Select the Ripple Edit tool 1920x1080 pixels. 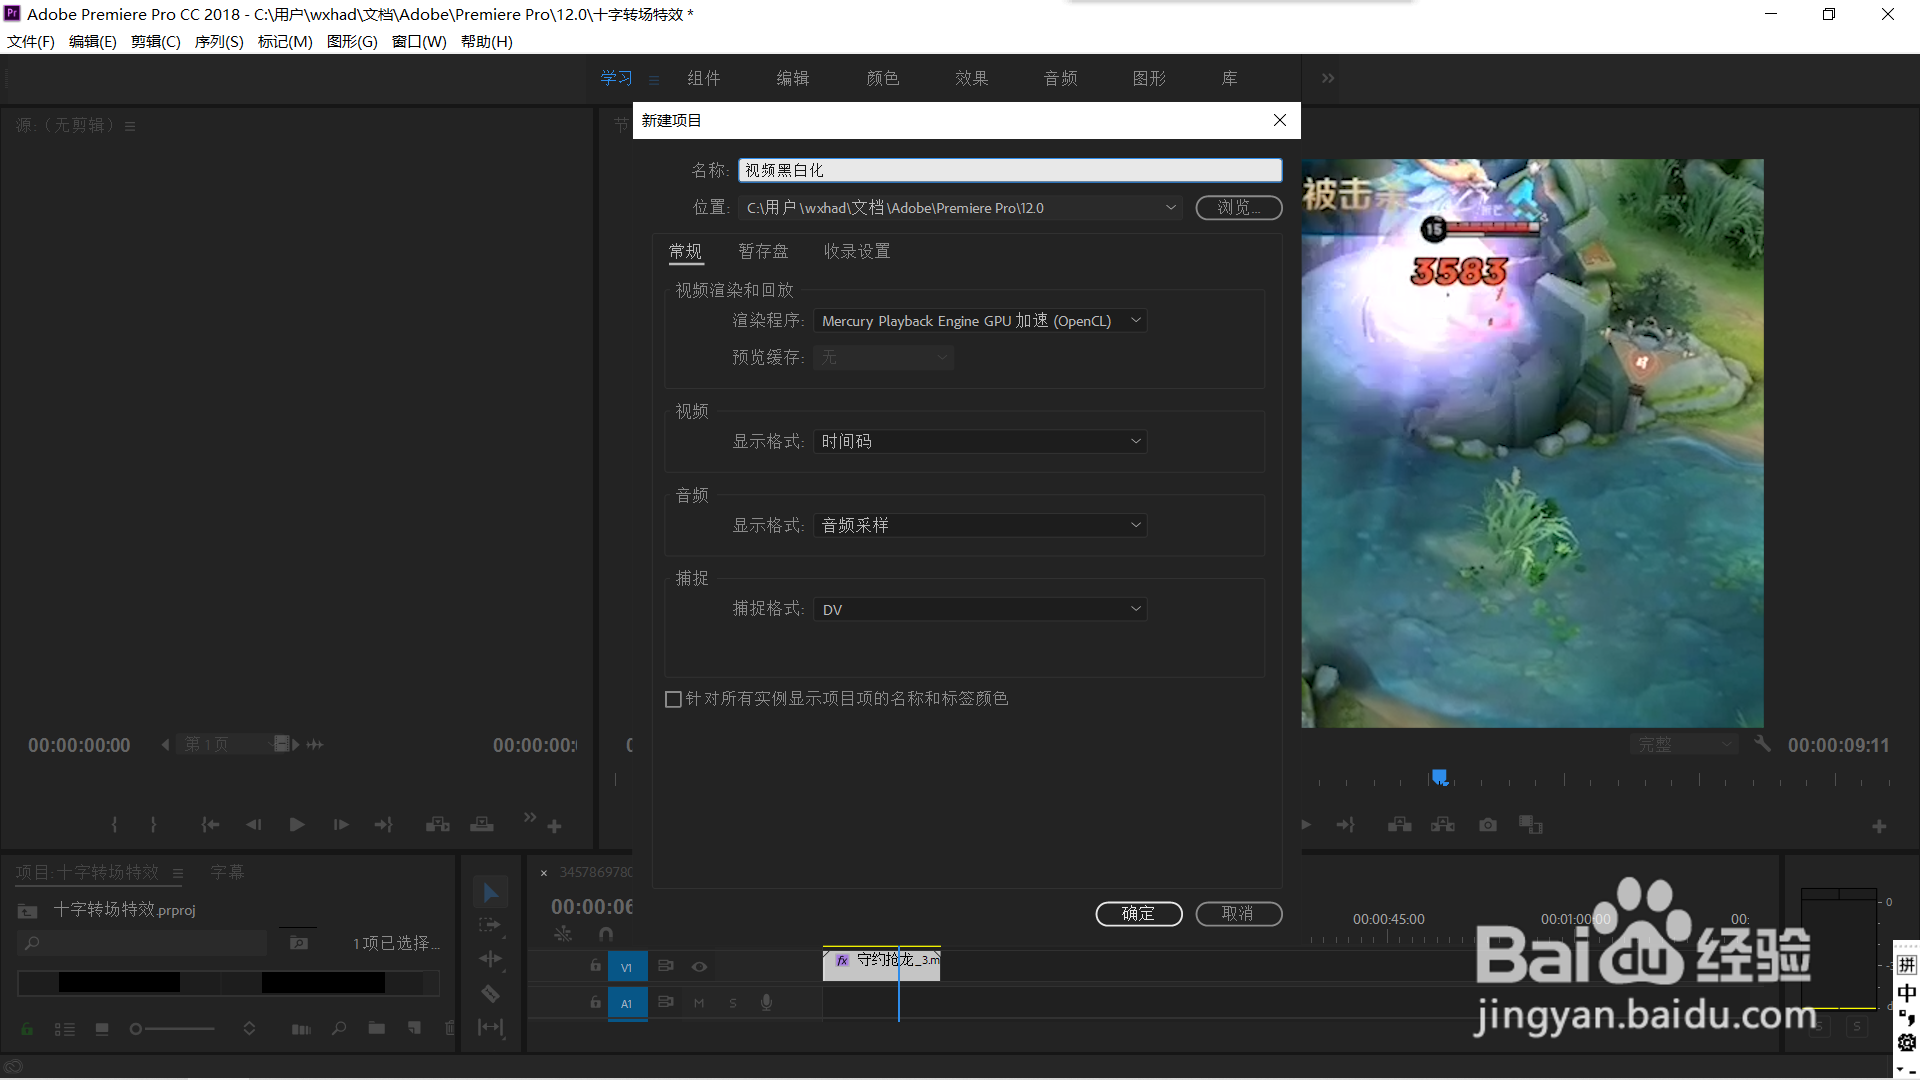click(x=490, y=959)
